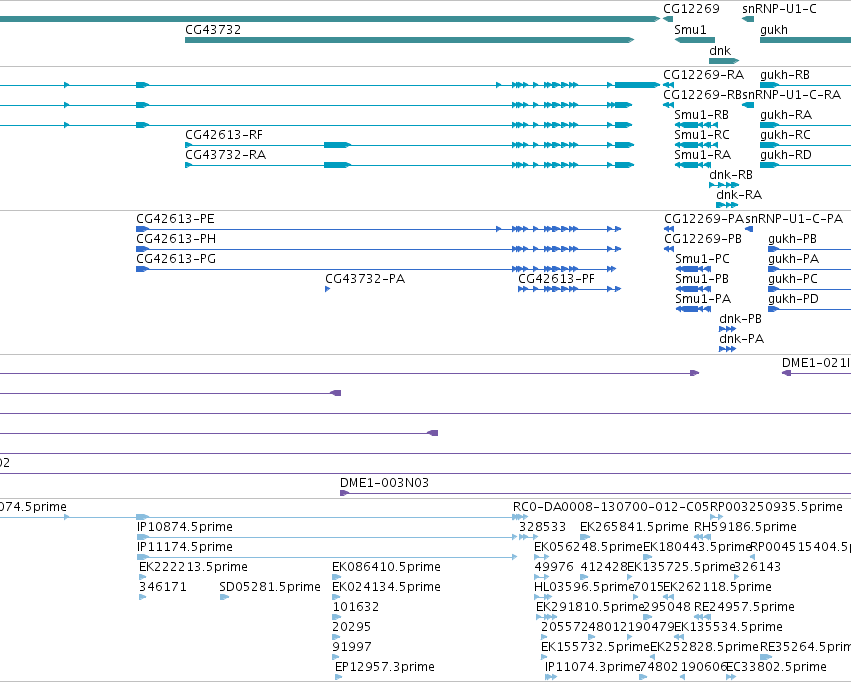Open EST 101632
This screenshot has height=682, width=851.
click(356, 608)
